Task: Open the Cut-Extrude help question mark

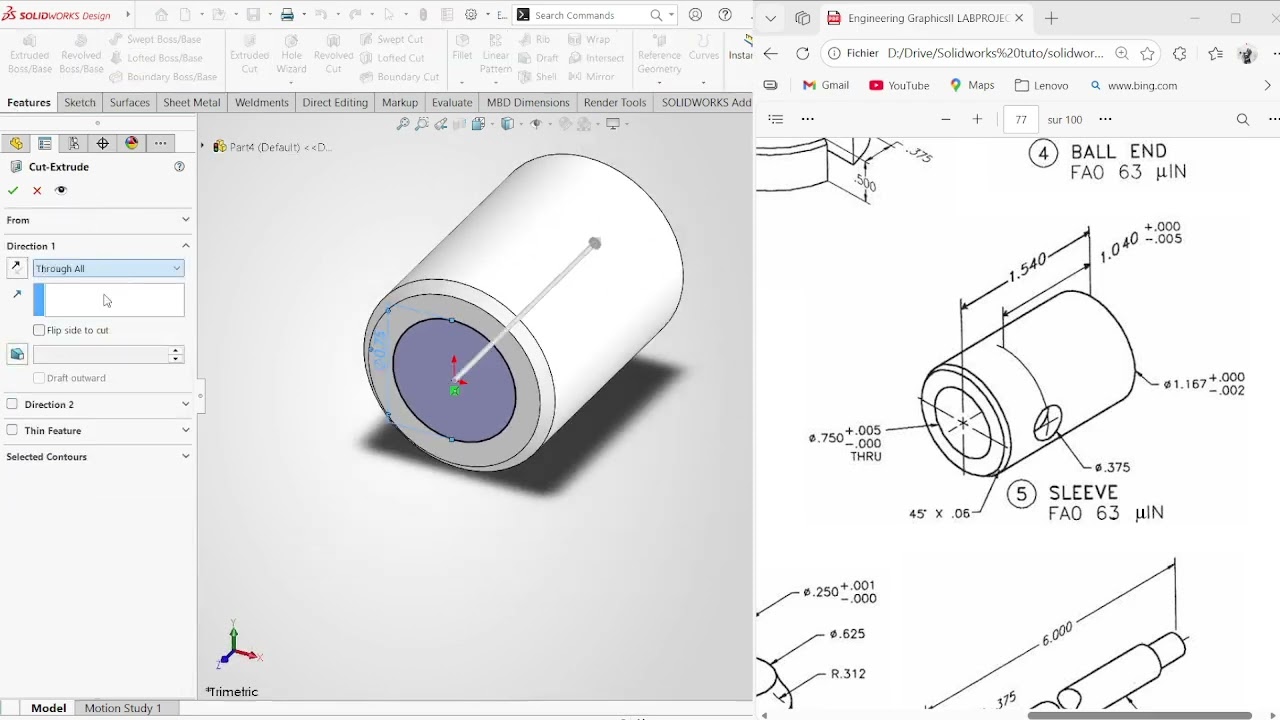Action: coord(180,167)
